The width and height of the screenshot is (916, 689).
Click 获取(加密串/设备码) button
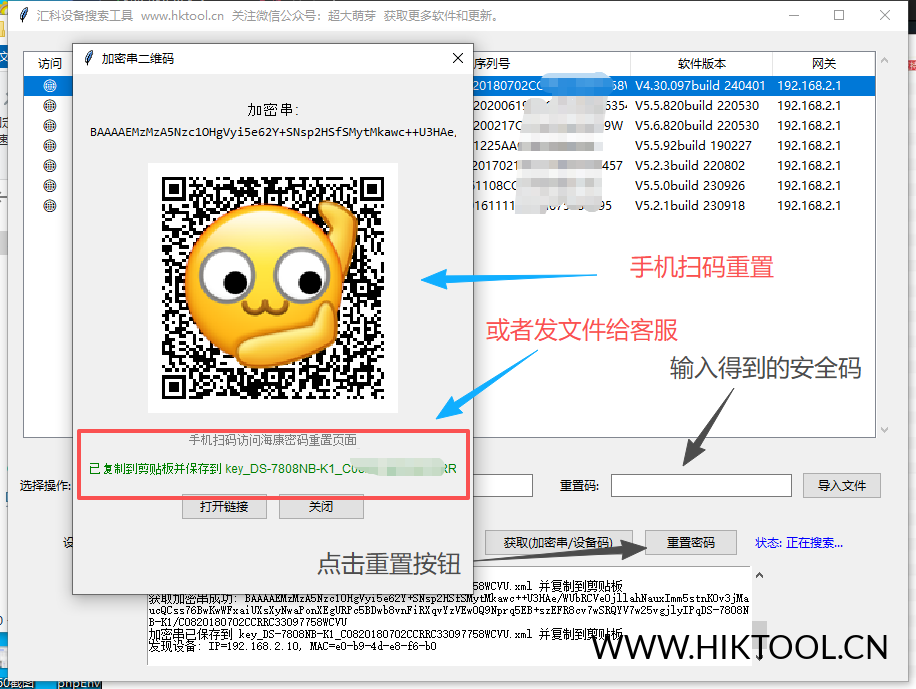point(558,542)
